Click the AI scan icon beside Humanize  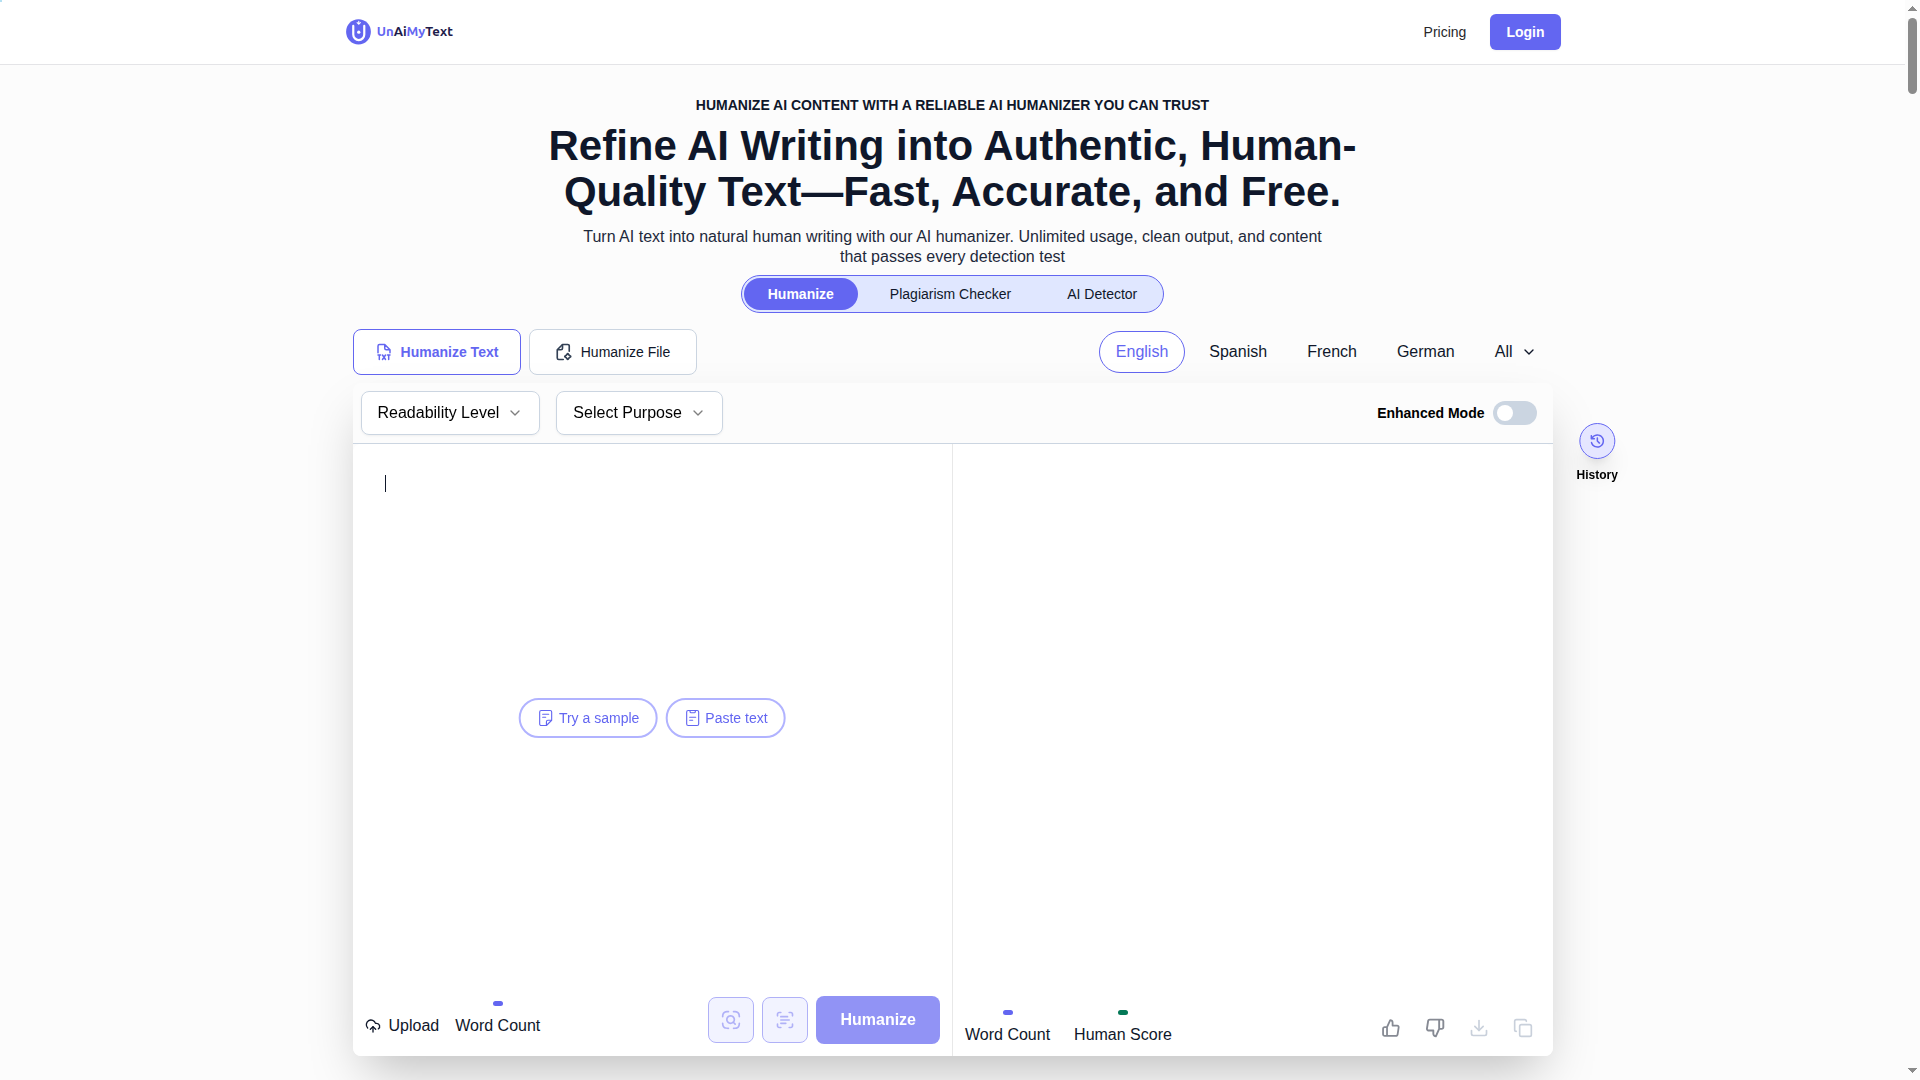(731, 1020)
